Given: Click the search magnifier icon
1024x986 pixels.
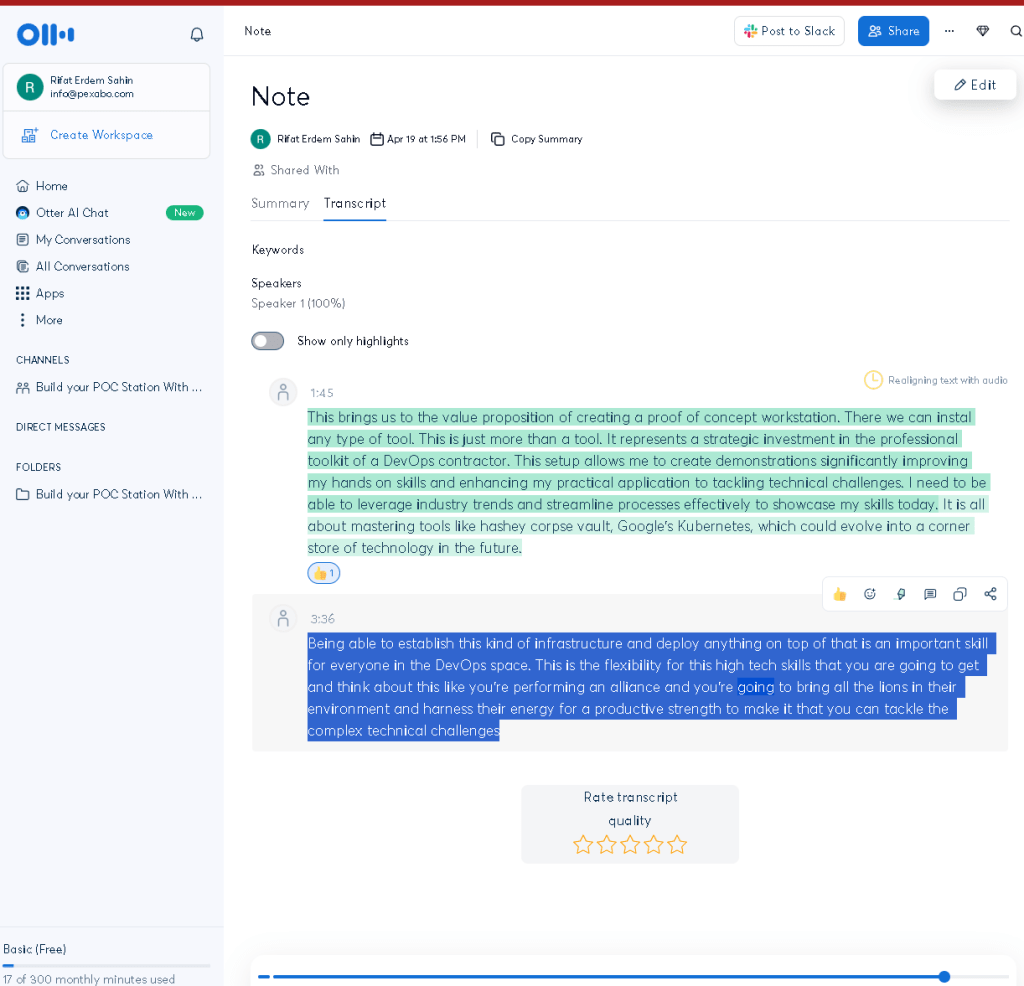Looking at the screenshot, I should pyautogui.click(x=1016, y=31).
